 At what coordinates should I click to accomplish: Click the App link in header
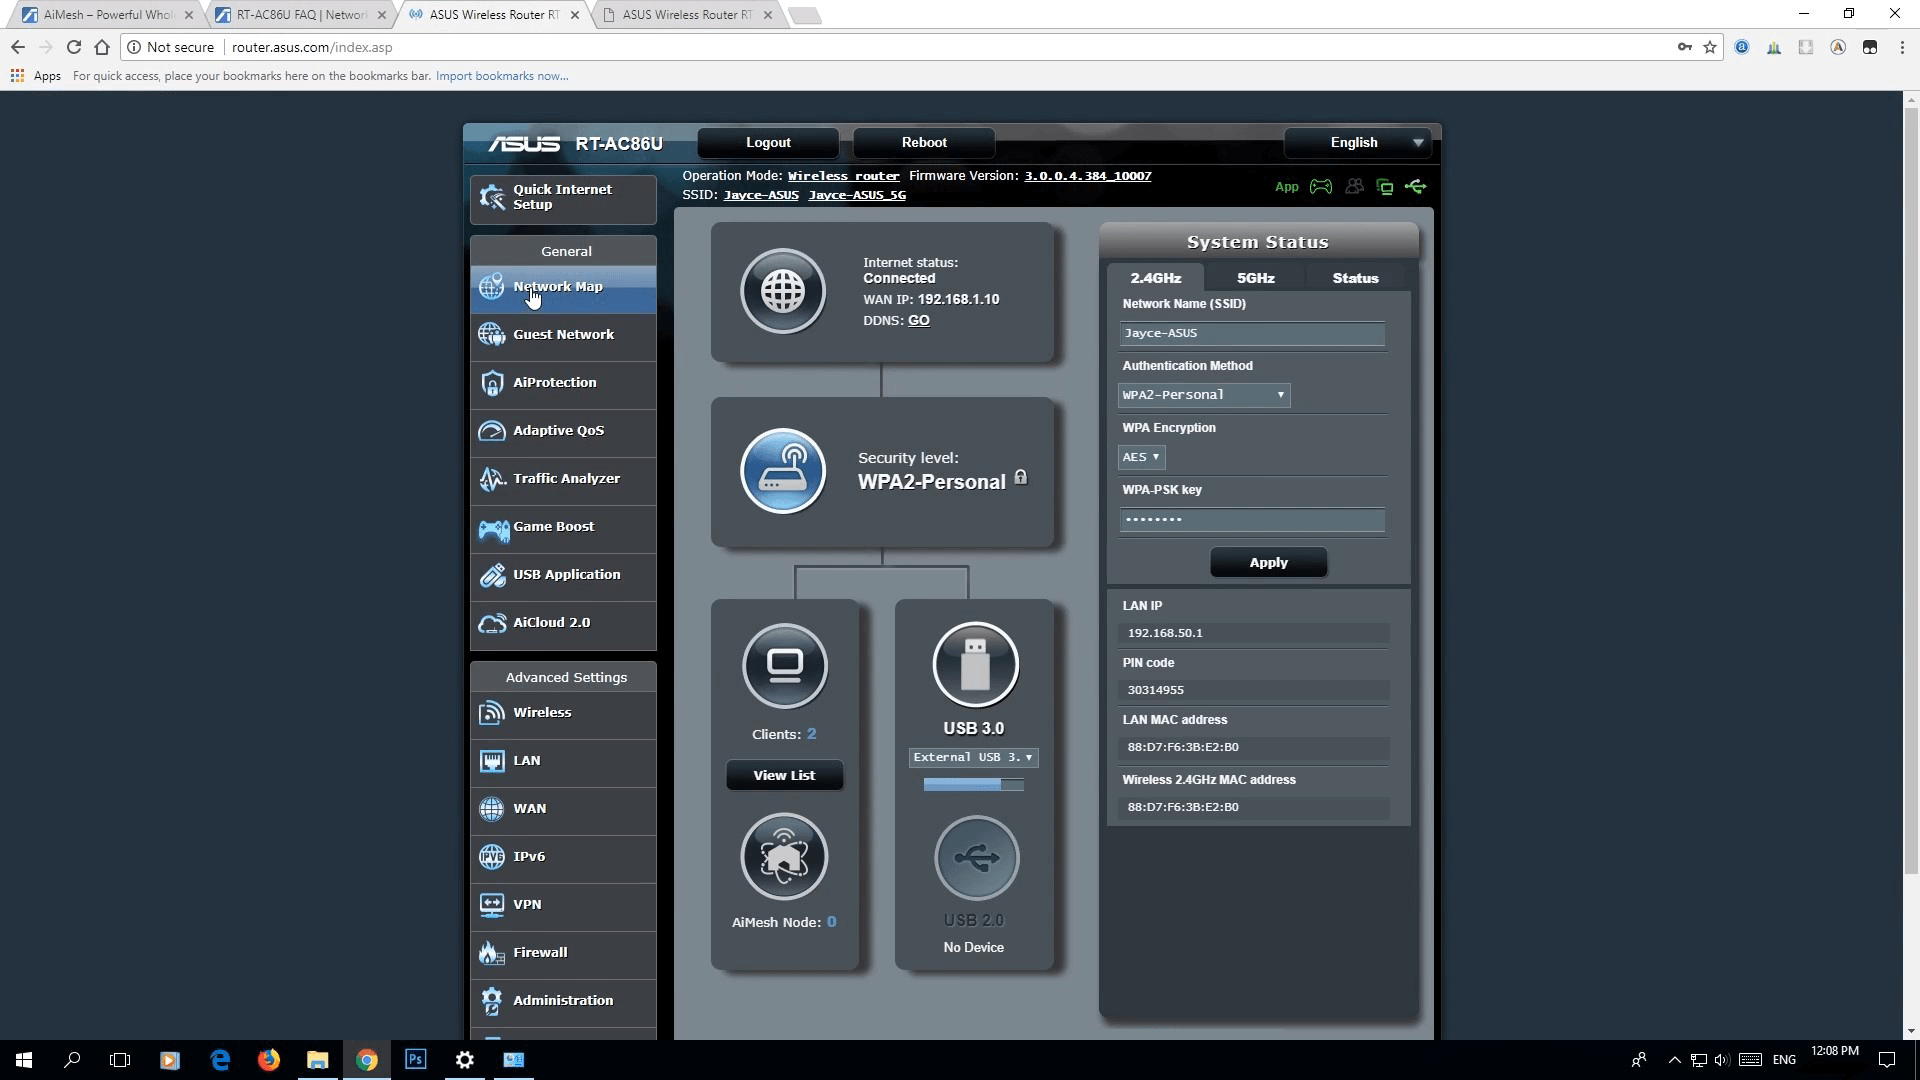(1287, 187)
